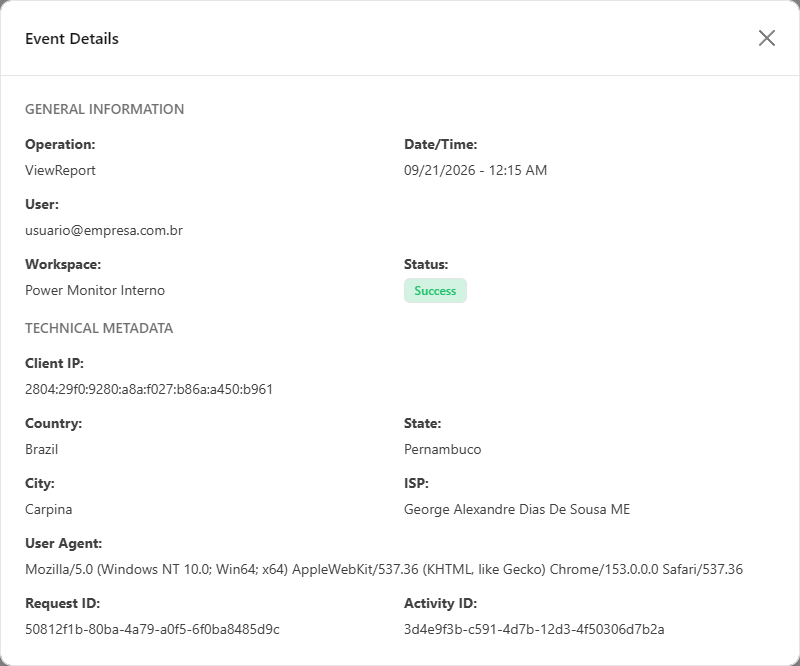Click the 'Country:' field label
The height and width of the screenshot is (666, 800).
tap(54, 424)
